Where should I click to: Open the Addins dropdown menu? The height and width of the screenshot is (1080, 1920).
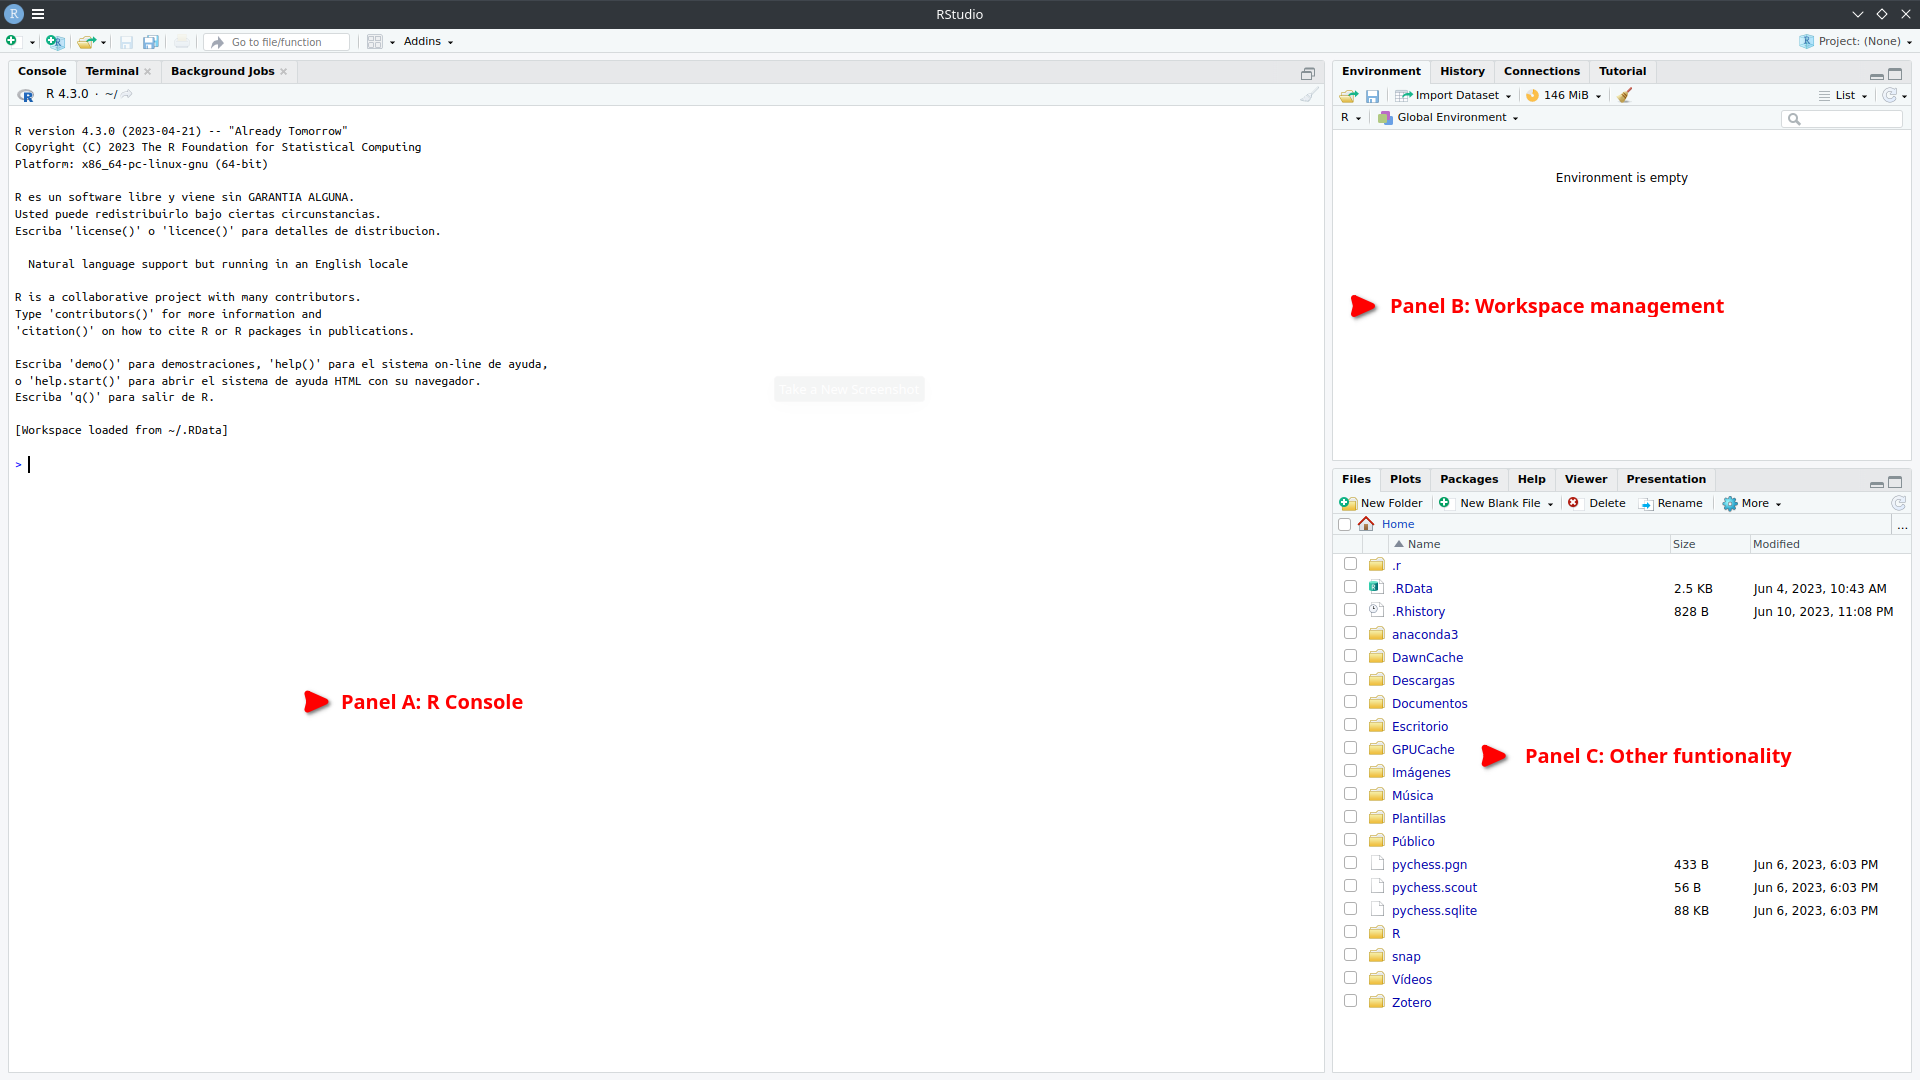click(428, 42)
